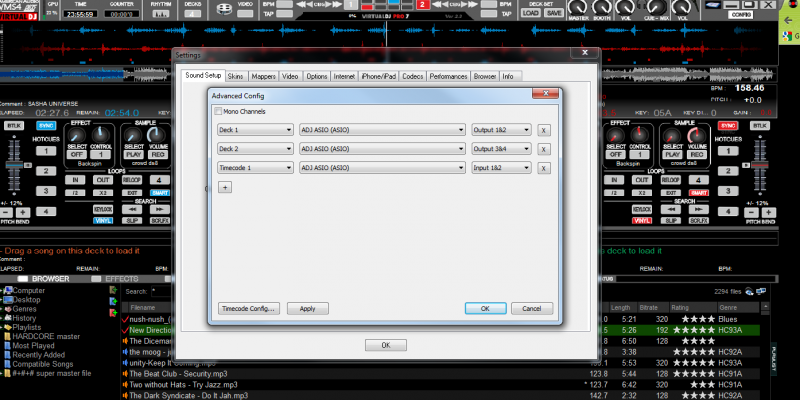
Task: Switch to the Skins tab
Action: click(x=236, y=76)
